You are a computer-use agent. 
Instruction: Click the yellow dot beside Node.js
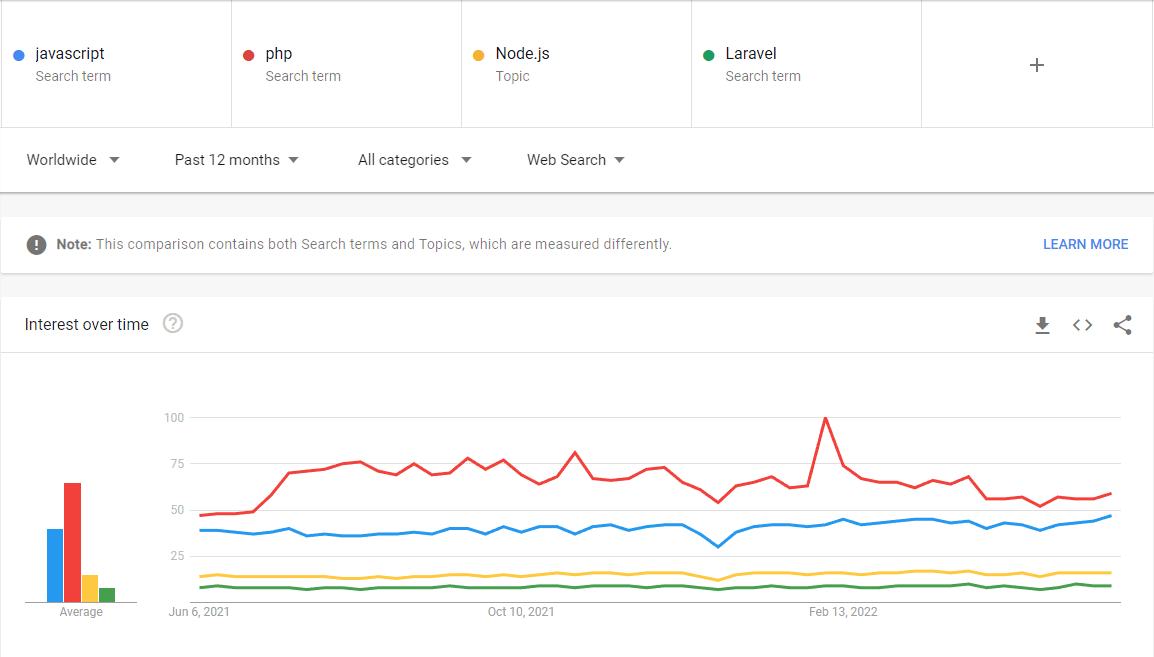(478, 53)
